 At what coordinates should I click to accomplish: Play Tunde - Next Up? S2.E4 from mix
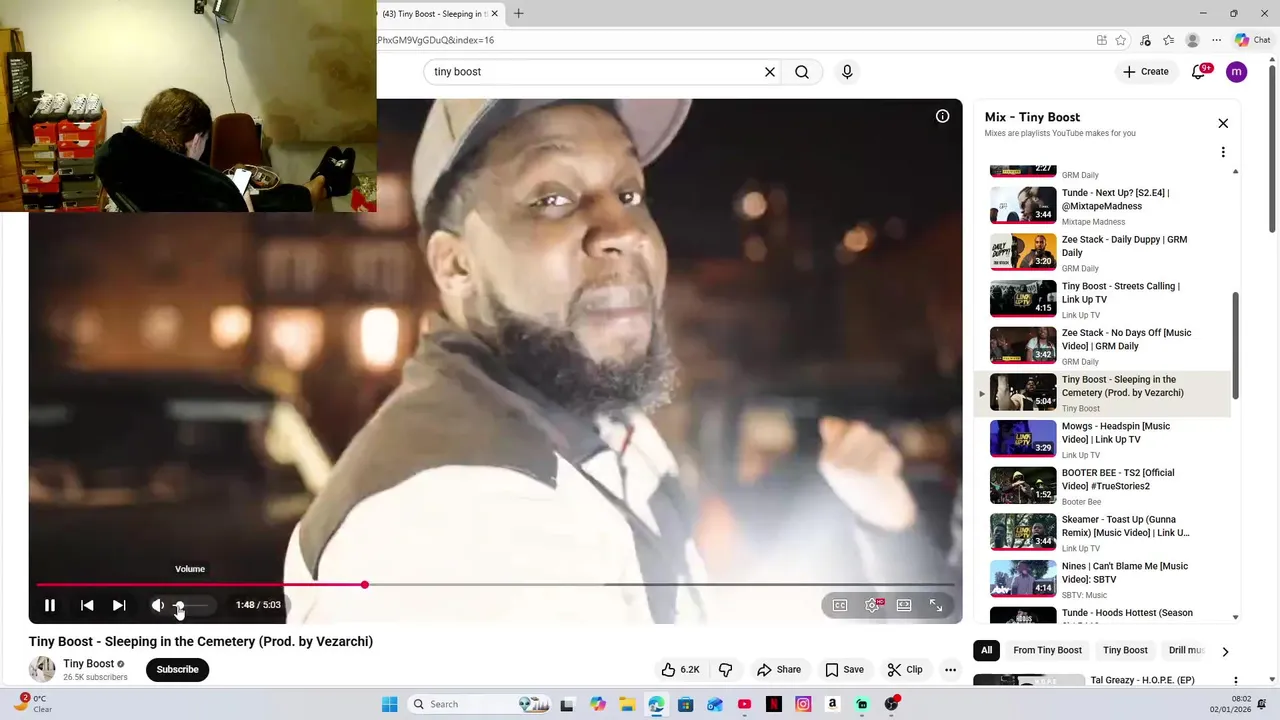pos(1102,205)
